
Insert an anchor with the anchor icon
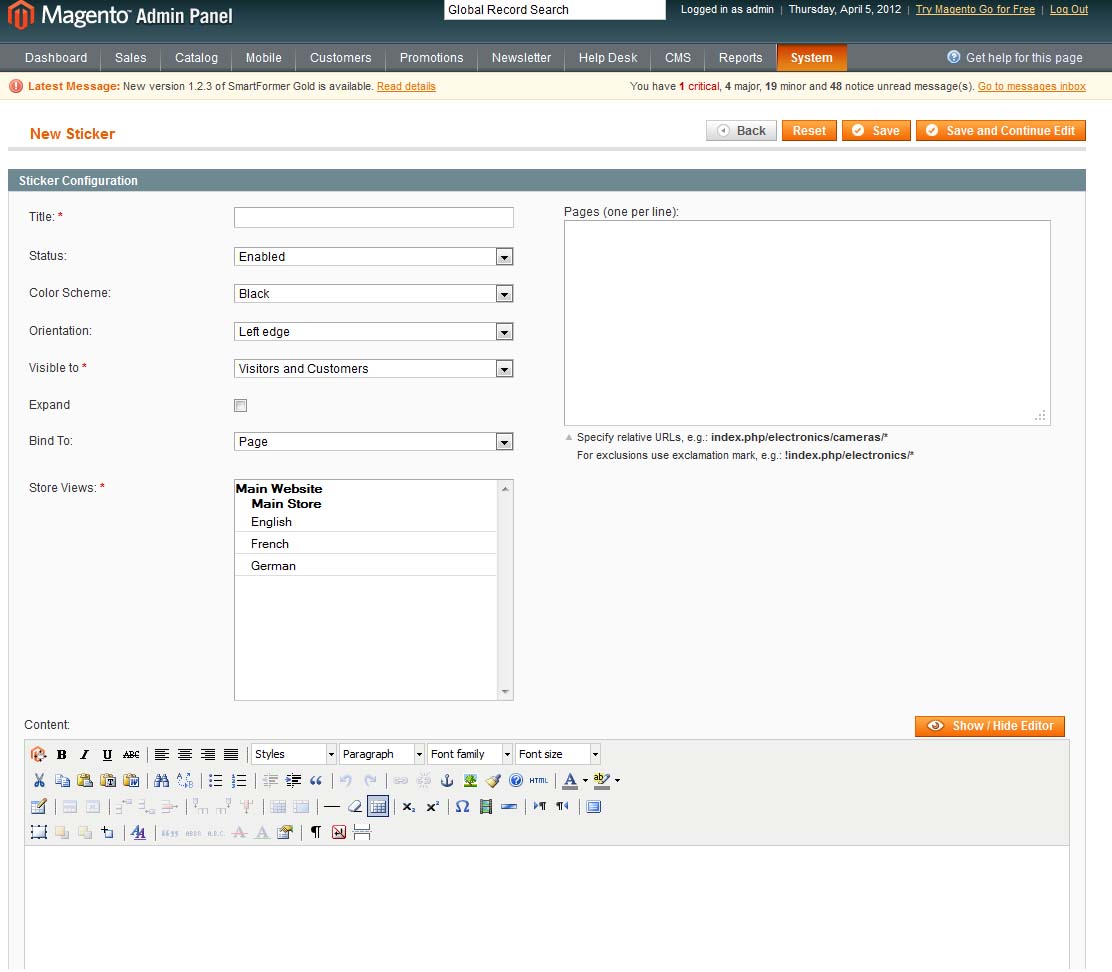pos(447,781)
